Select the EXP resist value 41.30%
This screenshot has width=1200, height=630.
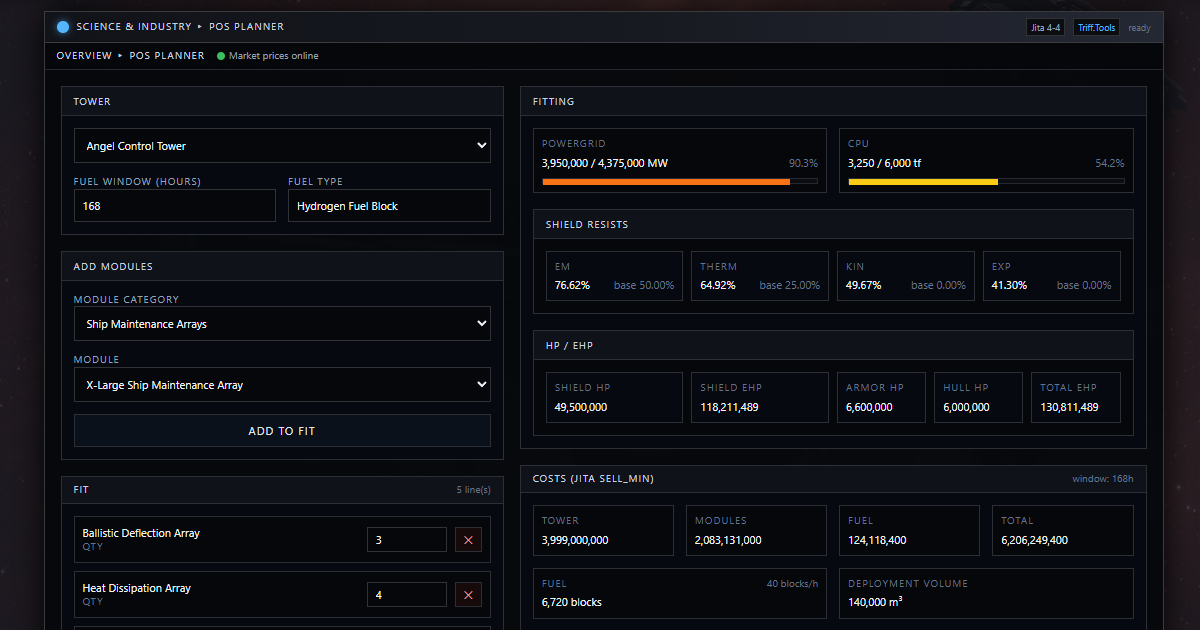1009,286
